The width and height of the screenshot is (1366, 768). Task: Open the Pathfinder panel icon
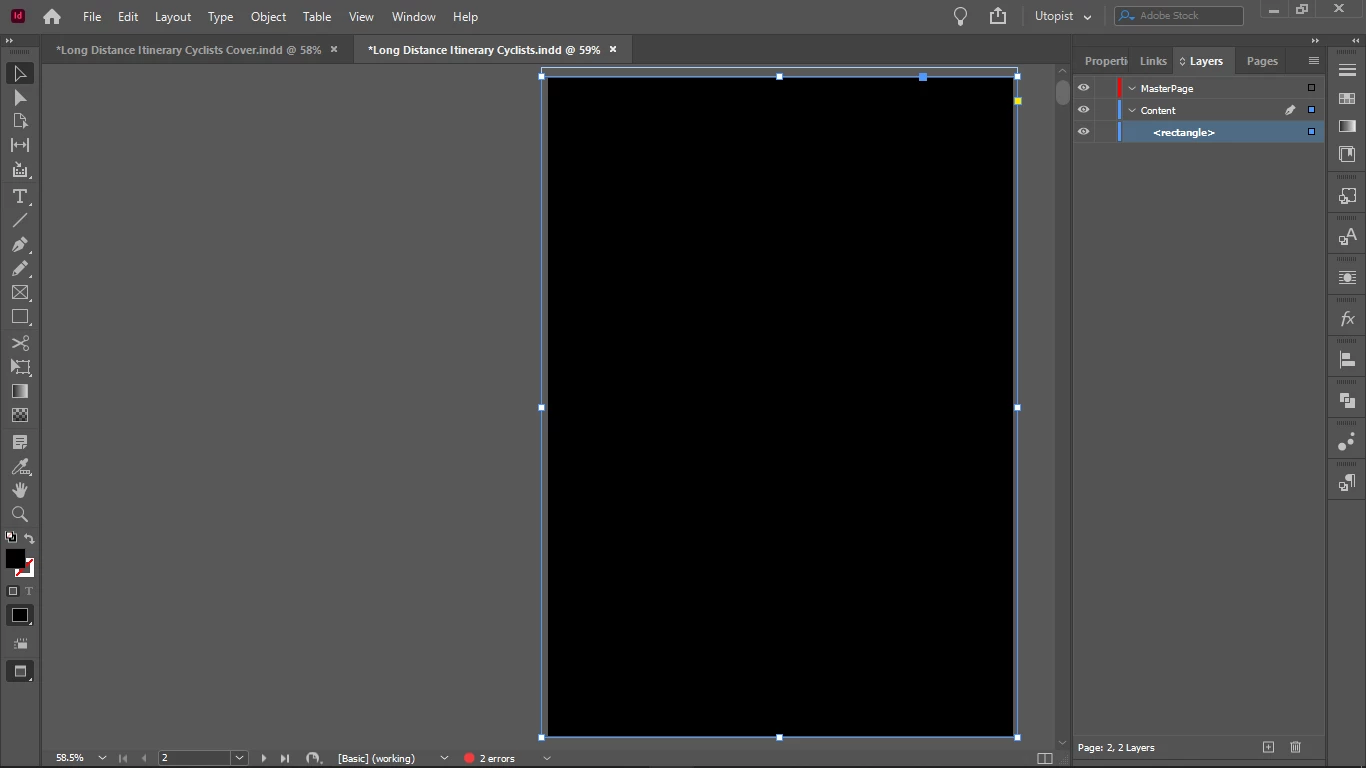tap(1347, 401)
